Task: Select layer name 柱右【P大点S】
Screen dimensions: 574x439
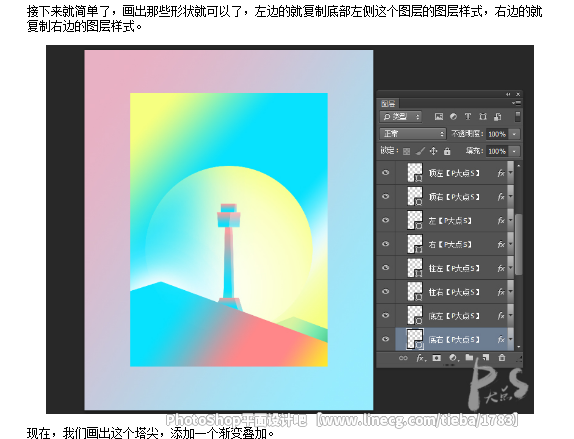Action: [454, 292]
